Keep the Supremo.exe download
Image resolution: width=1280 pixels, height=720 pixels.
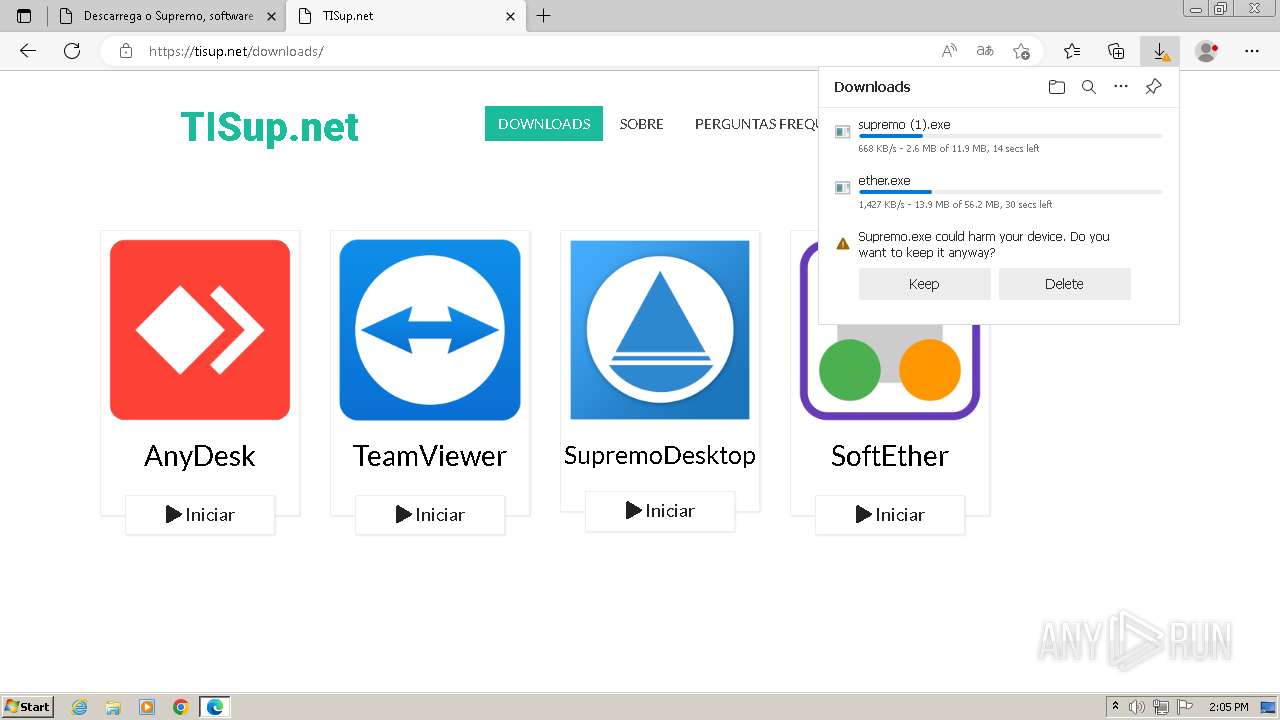click(x=924, y=284)
